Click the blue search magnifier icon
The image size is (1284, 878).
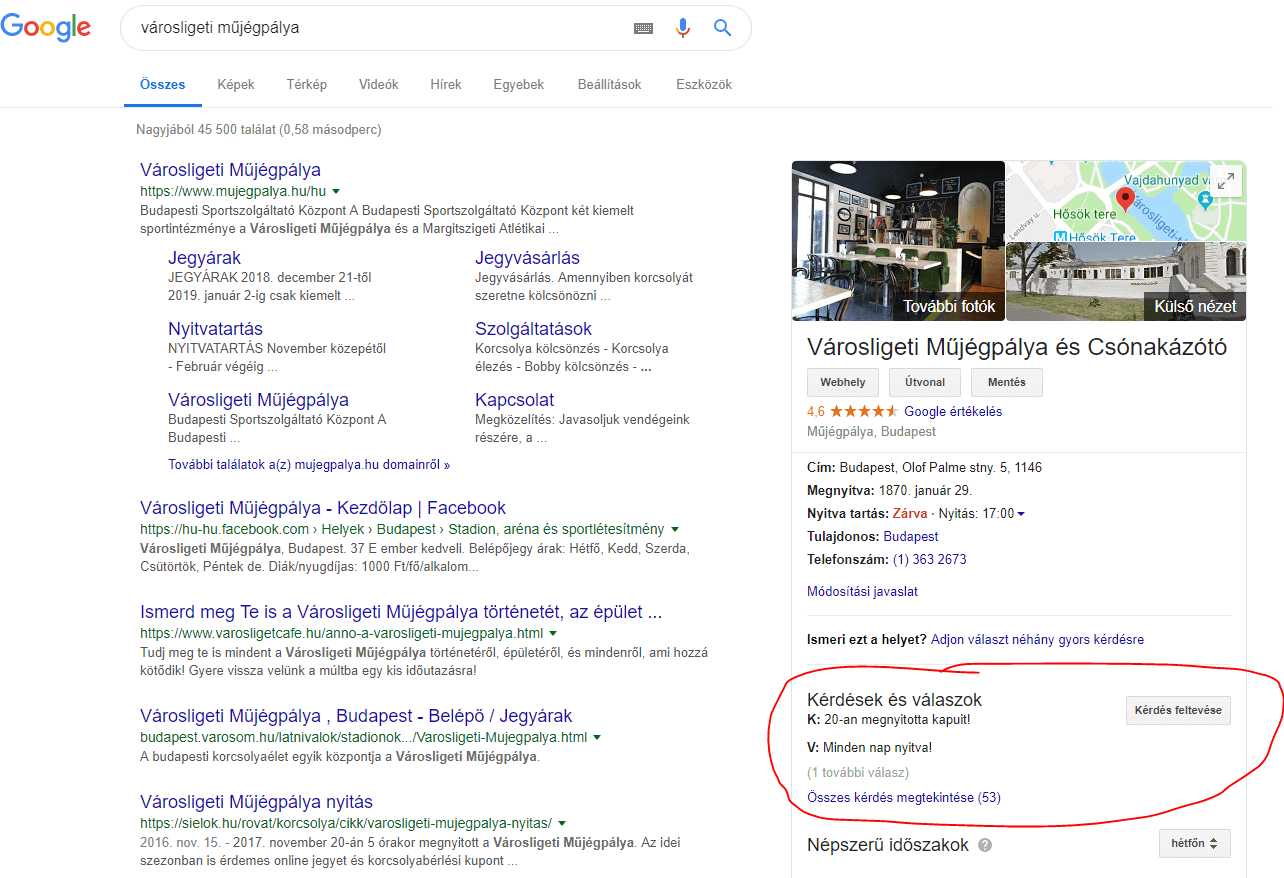tap(723, 28)
